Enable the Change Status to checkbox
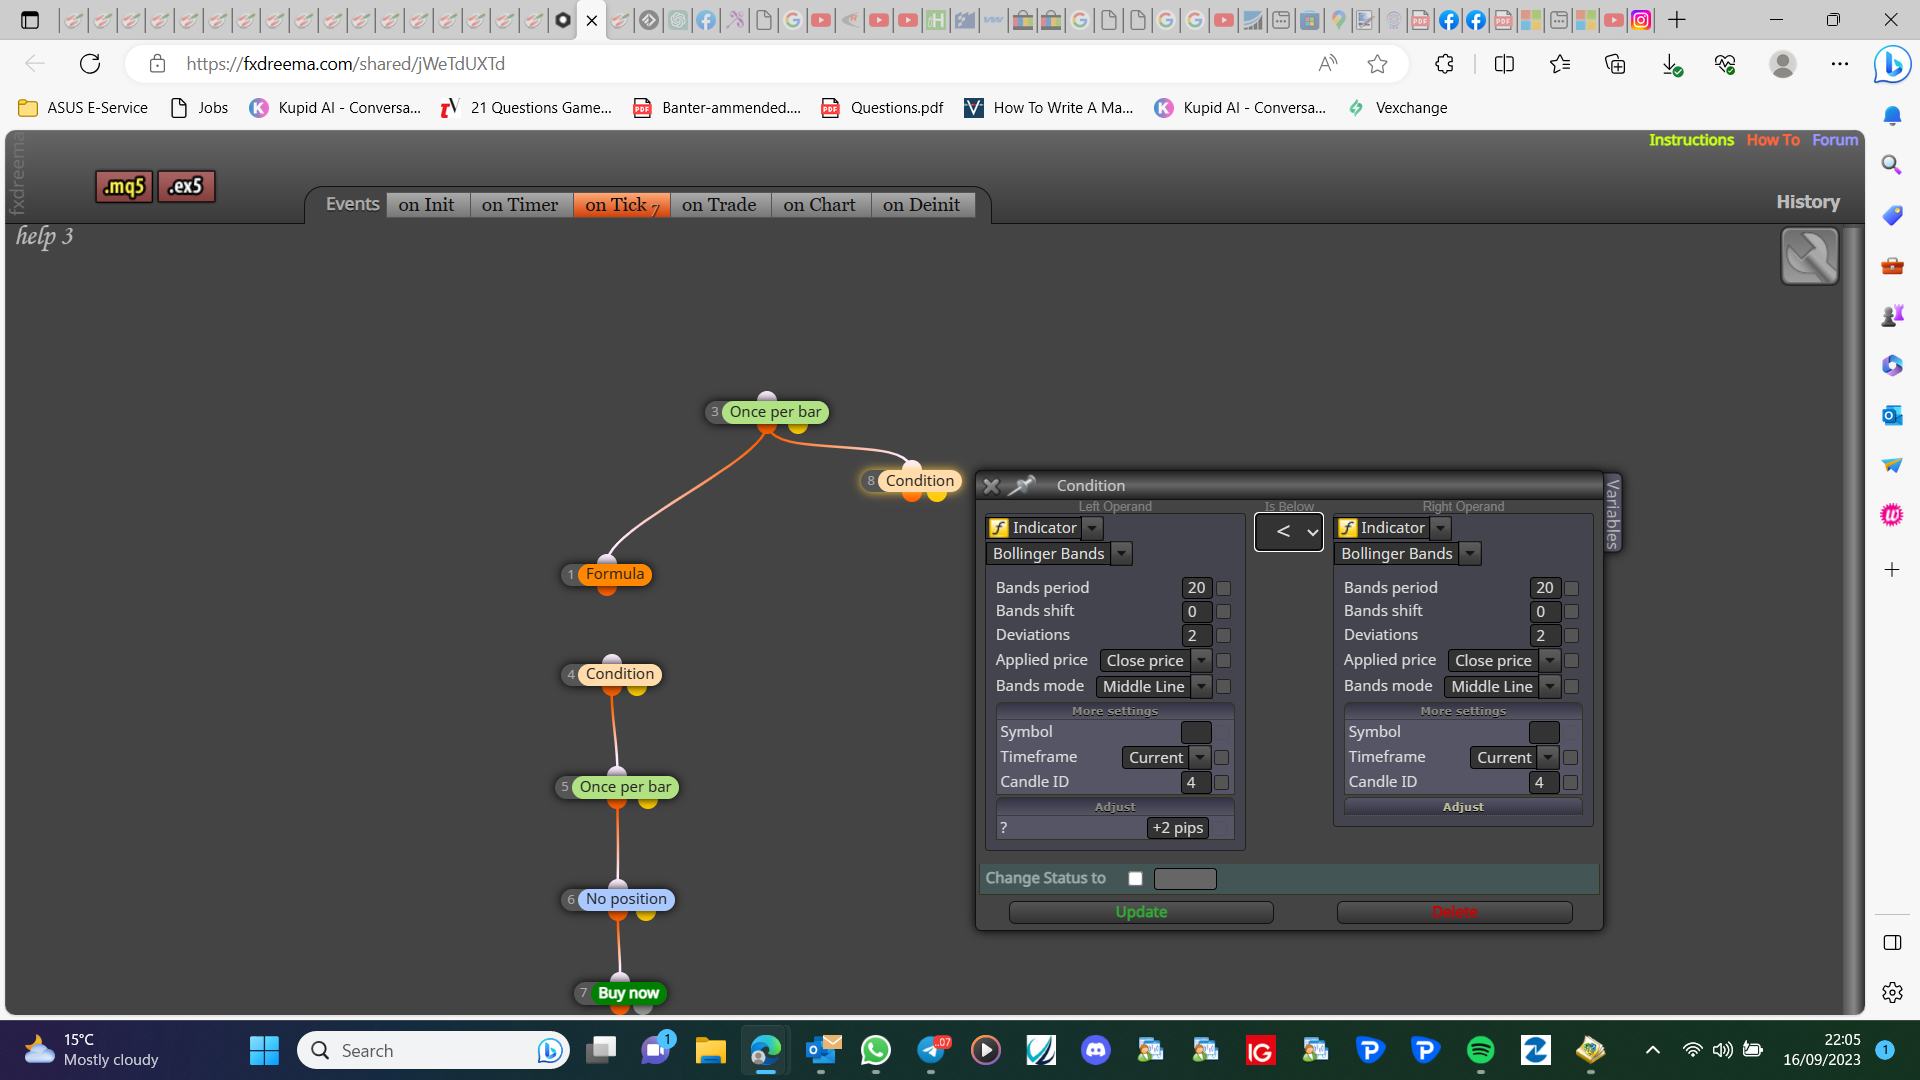Viewport: 1920px width, 1080px height. click(1135, 879)
